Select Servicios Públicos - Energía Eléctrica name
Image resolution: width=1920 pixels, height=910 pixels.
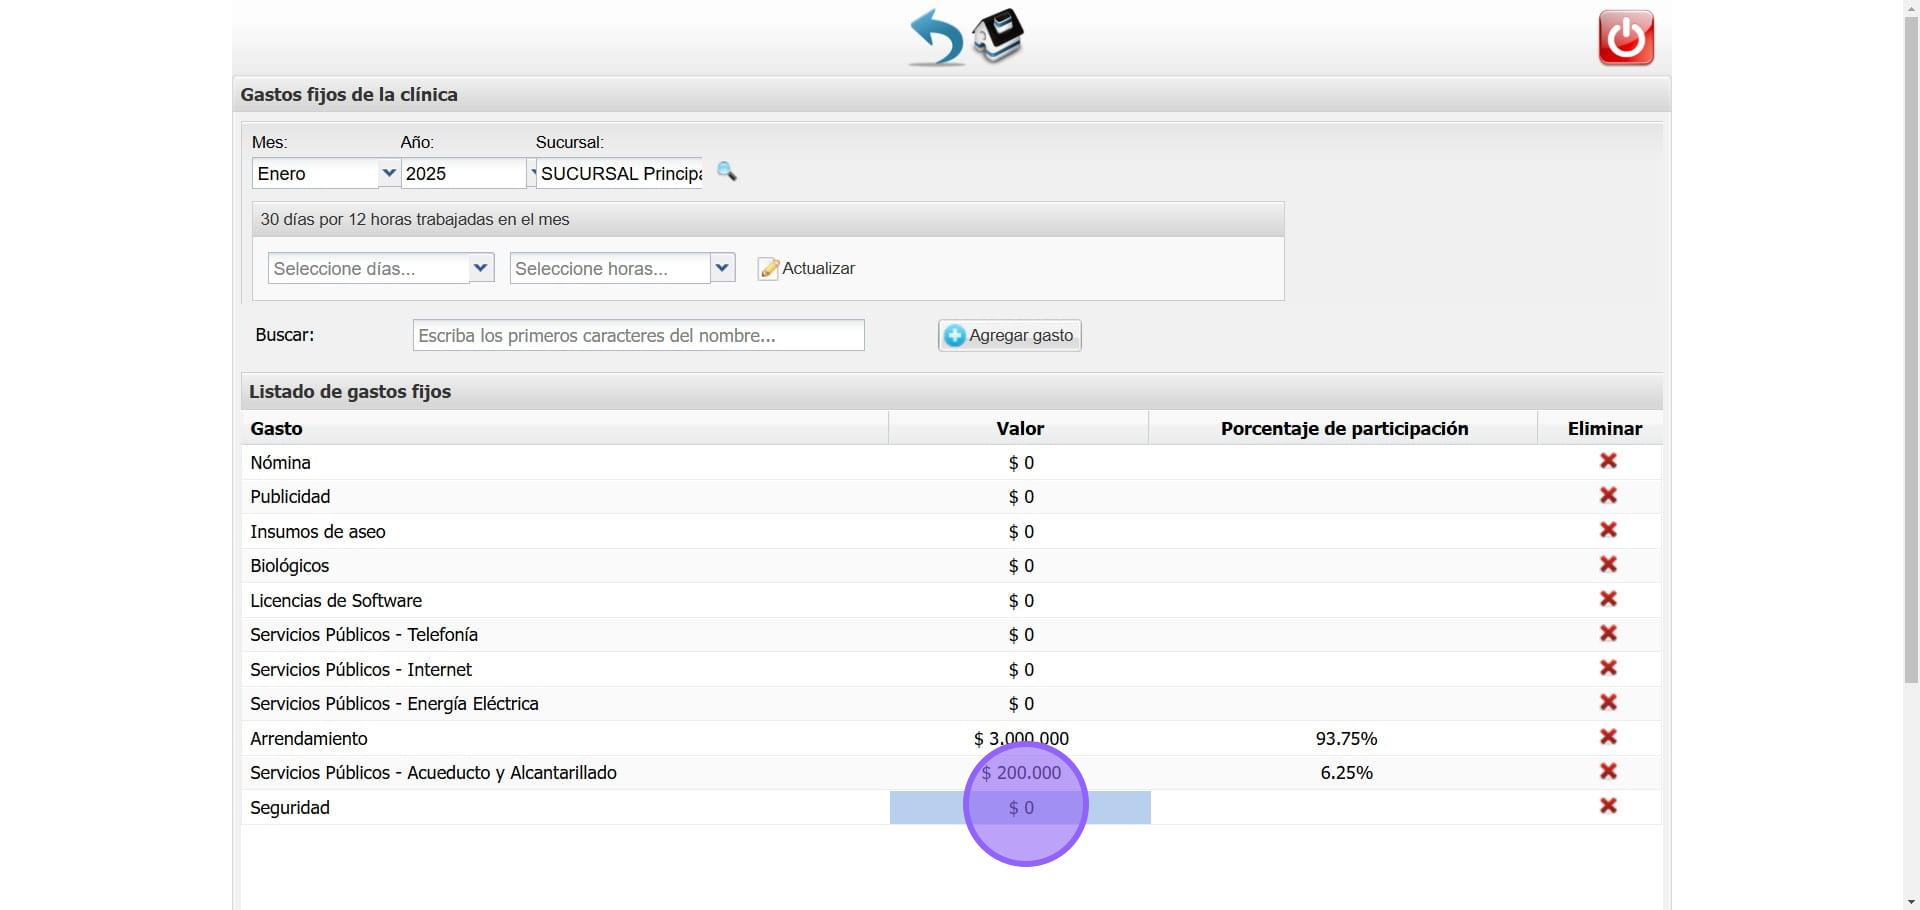[x=394, y=703]
